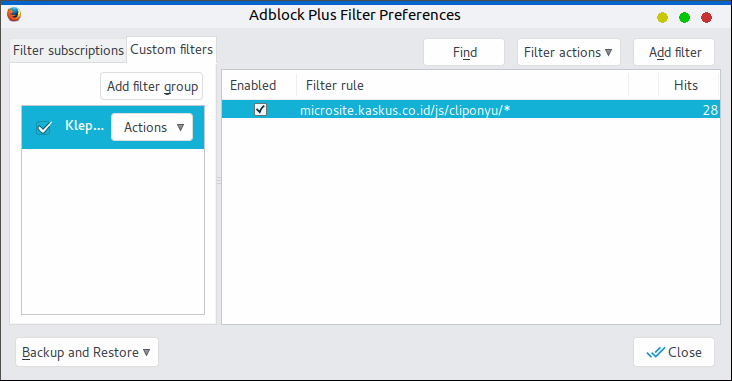Select the microsite.kaskus.co.id/js/cliponyu/* filter row
This screenshot has width=732, height=381.
click(x=471, y=110)
